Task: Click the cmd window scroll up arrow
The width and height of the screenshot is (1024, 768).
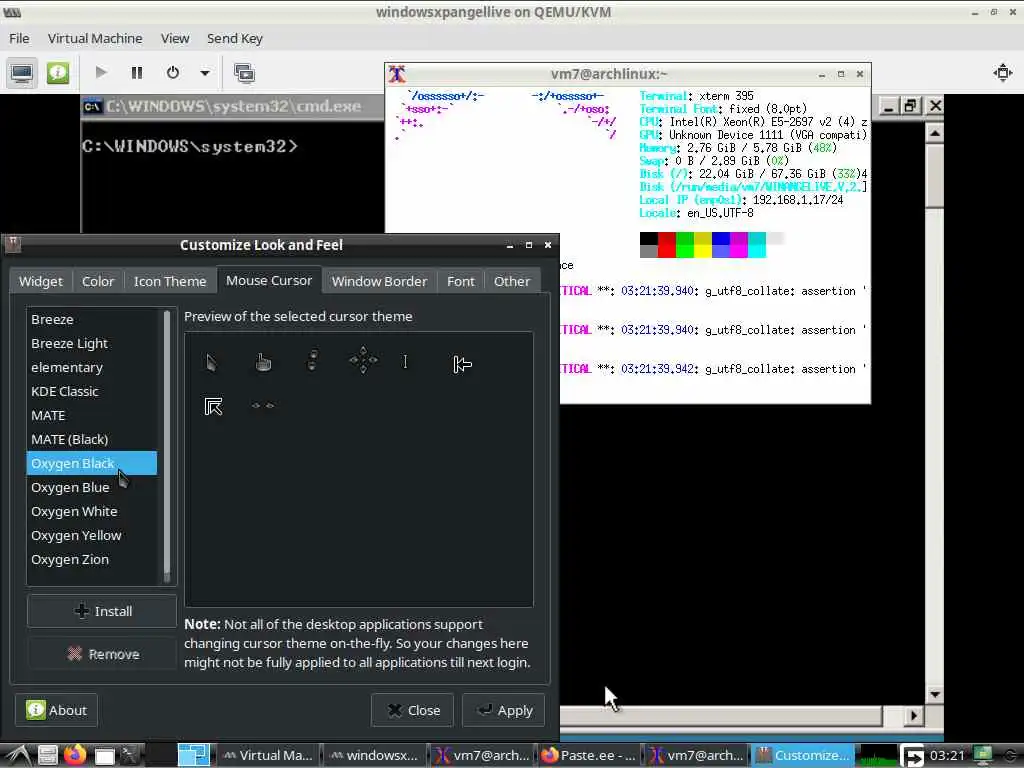Action: [935, 133]
